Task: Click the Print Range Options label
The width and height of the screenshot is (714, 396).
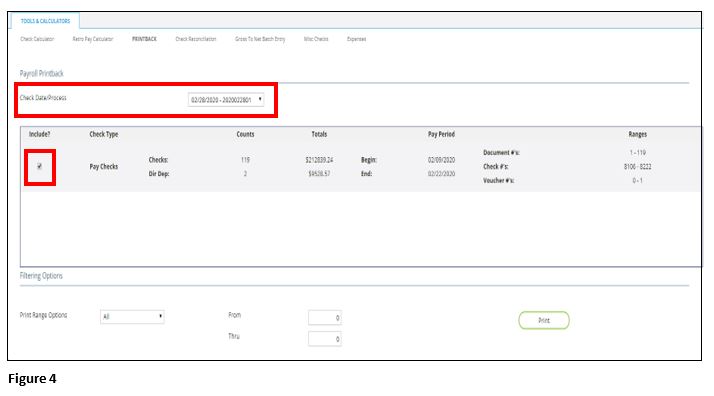Action: click(43, 315)
